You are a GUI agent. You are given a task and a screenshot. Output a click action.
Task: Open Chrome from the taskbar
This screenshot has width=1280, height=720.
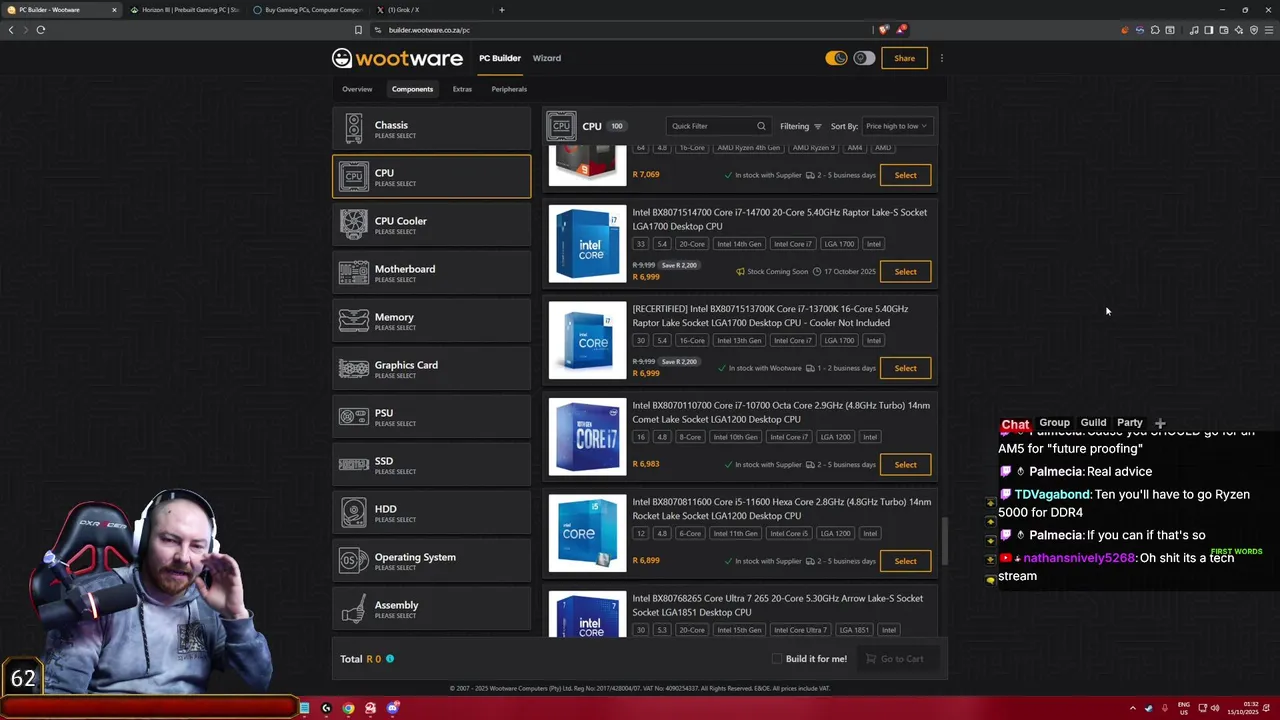[348, 708]
